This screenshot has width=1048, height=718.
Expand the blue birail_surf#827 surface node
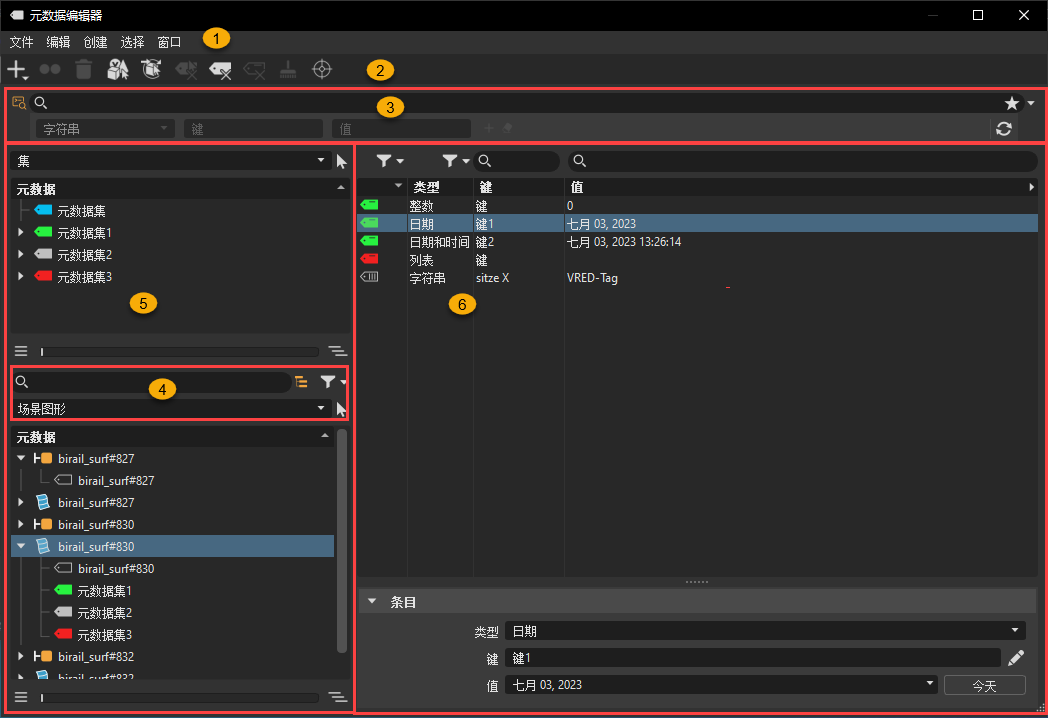(x=21, y=502)
